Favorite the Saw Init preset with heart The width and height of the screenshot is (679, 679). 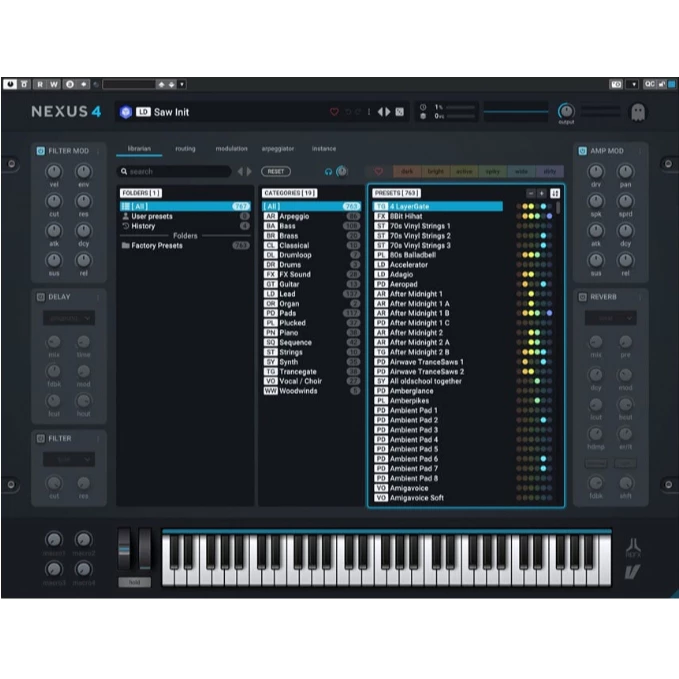point(334,112)
